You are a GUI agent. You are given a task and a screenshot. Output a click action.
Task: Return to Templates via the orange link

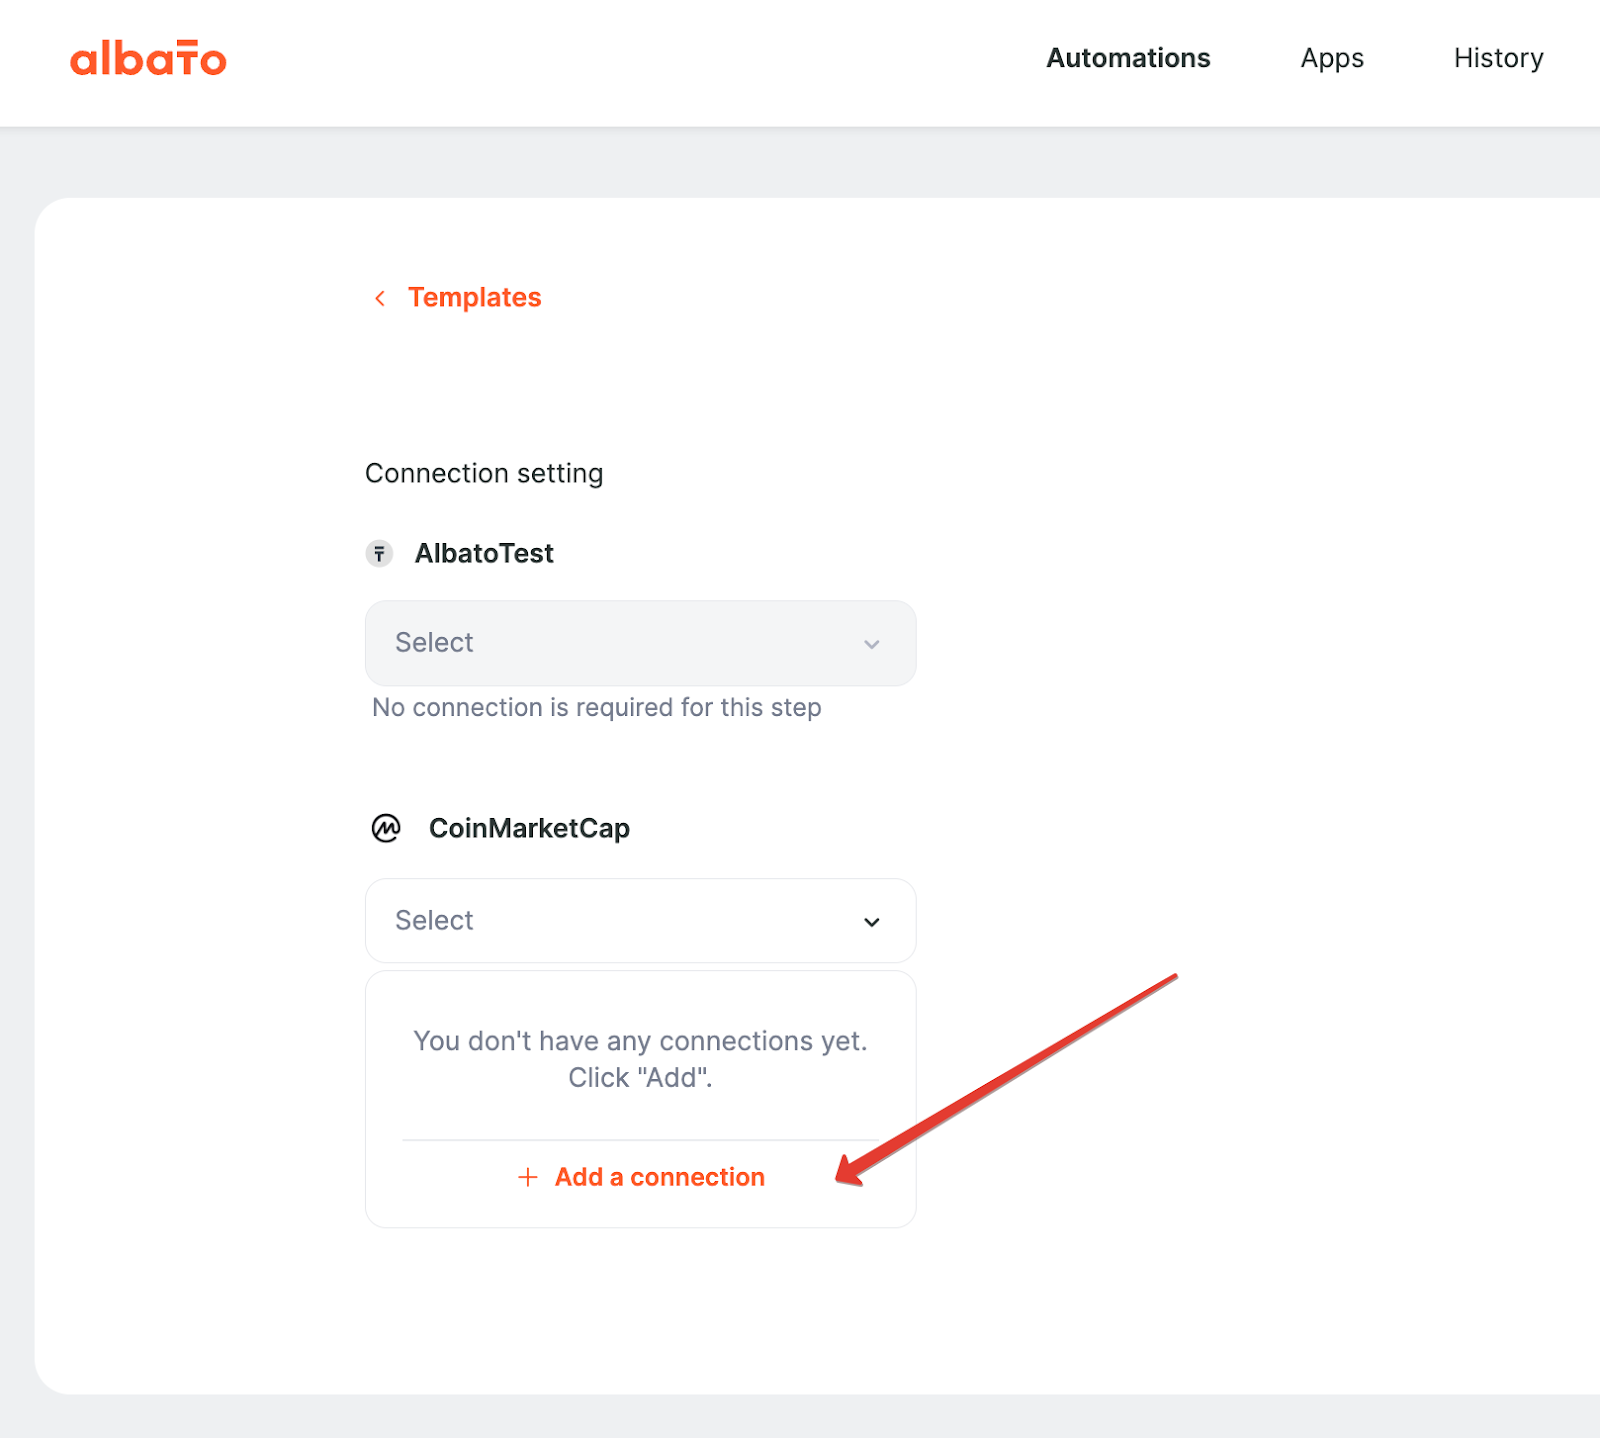(x=474, y=298)
